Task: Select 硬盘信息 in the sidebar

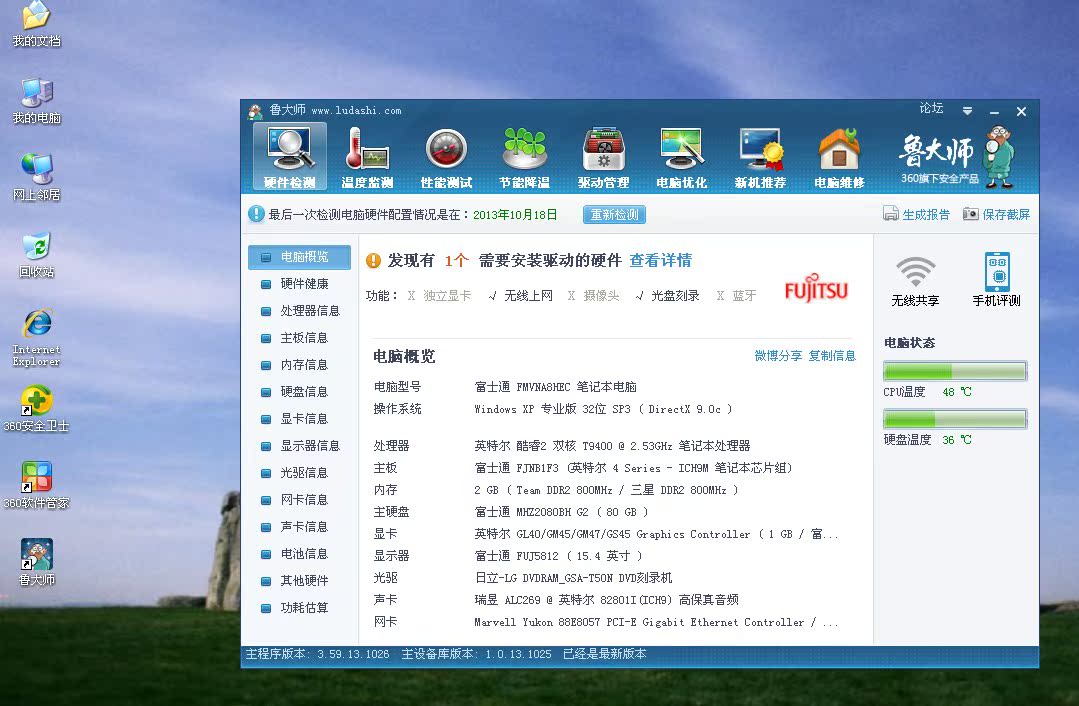Action: click(x=299, y=392)
